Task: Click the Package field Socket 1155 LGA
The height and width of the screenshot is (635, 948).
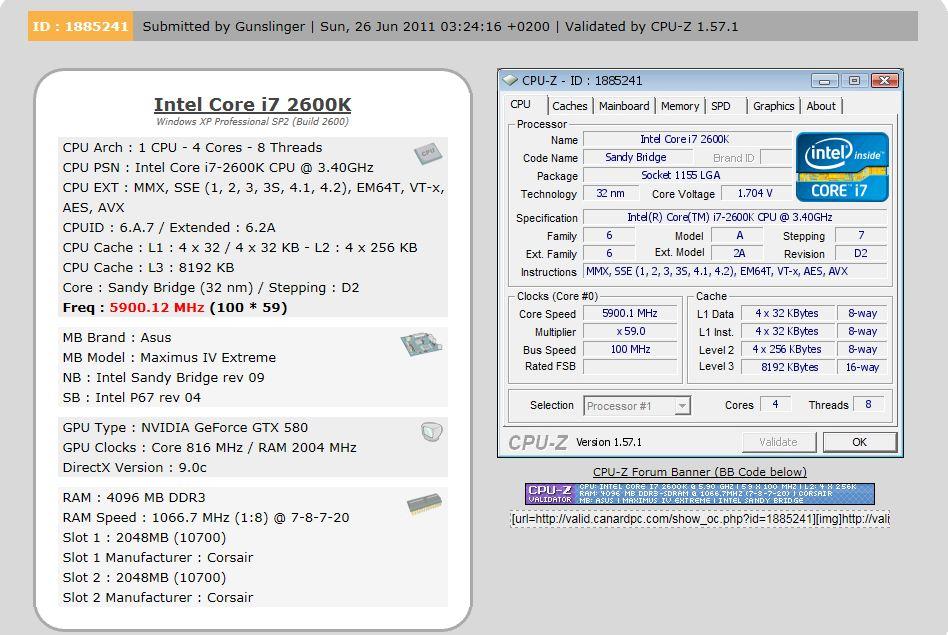Action: [x=687, y=175]
